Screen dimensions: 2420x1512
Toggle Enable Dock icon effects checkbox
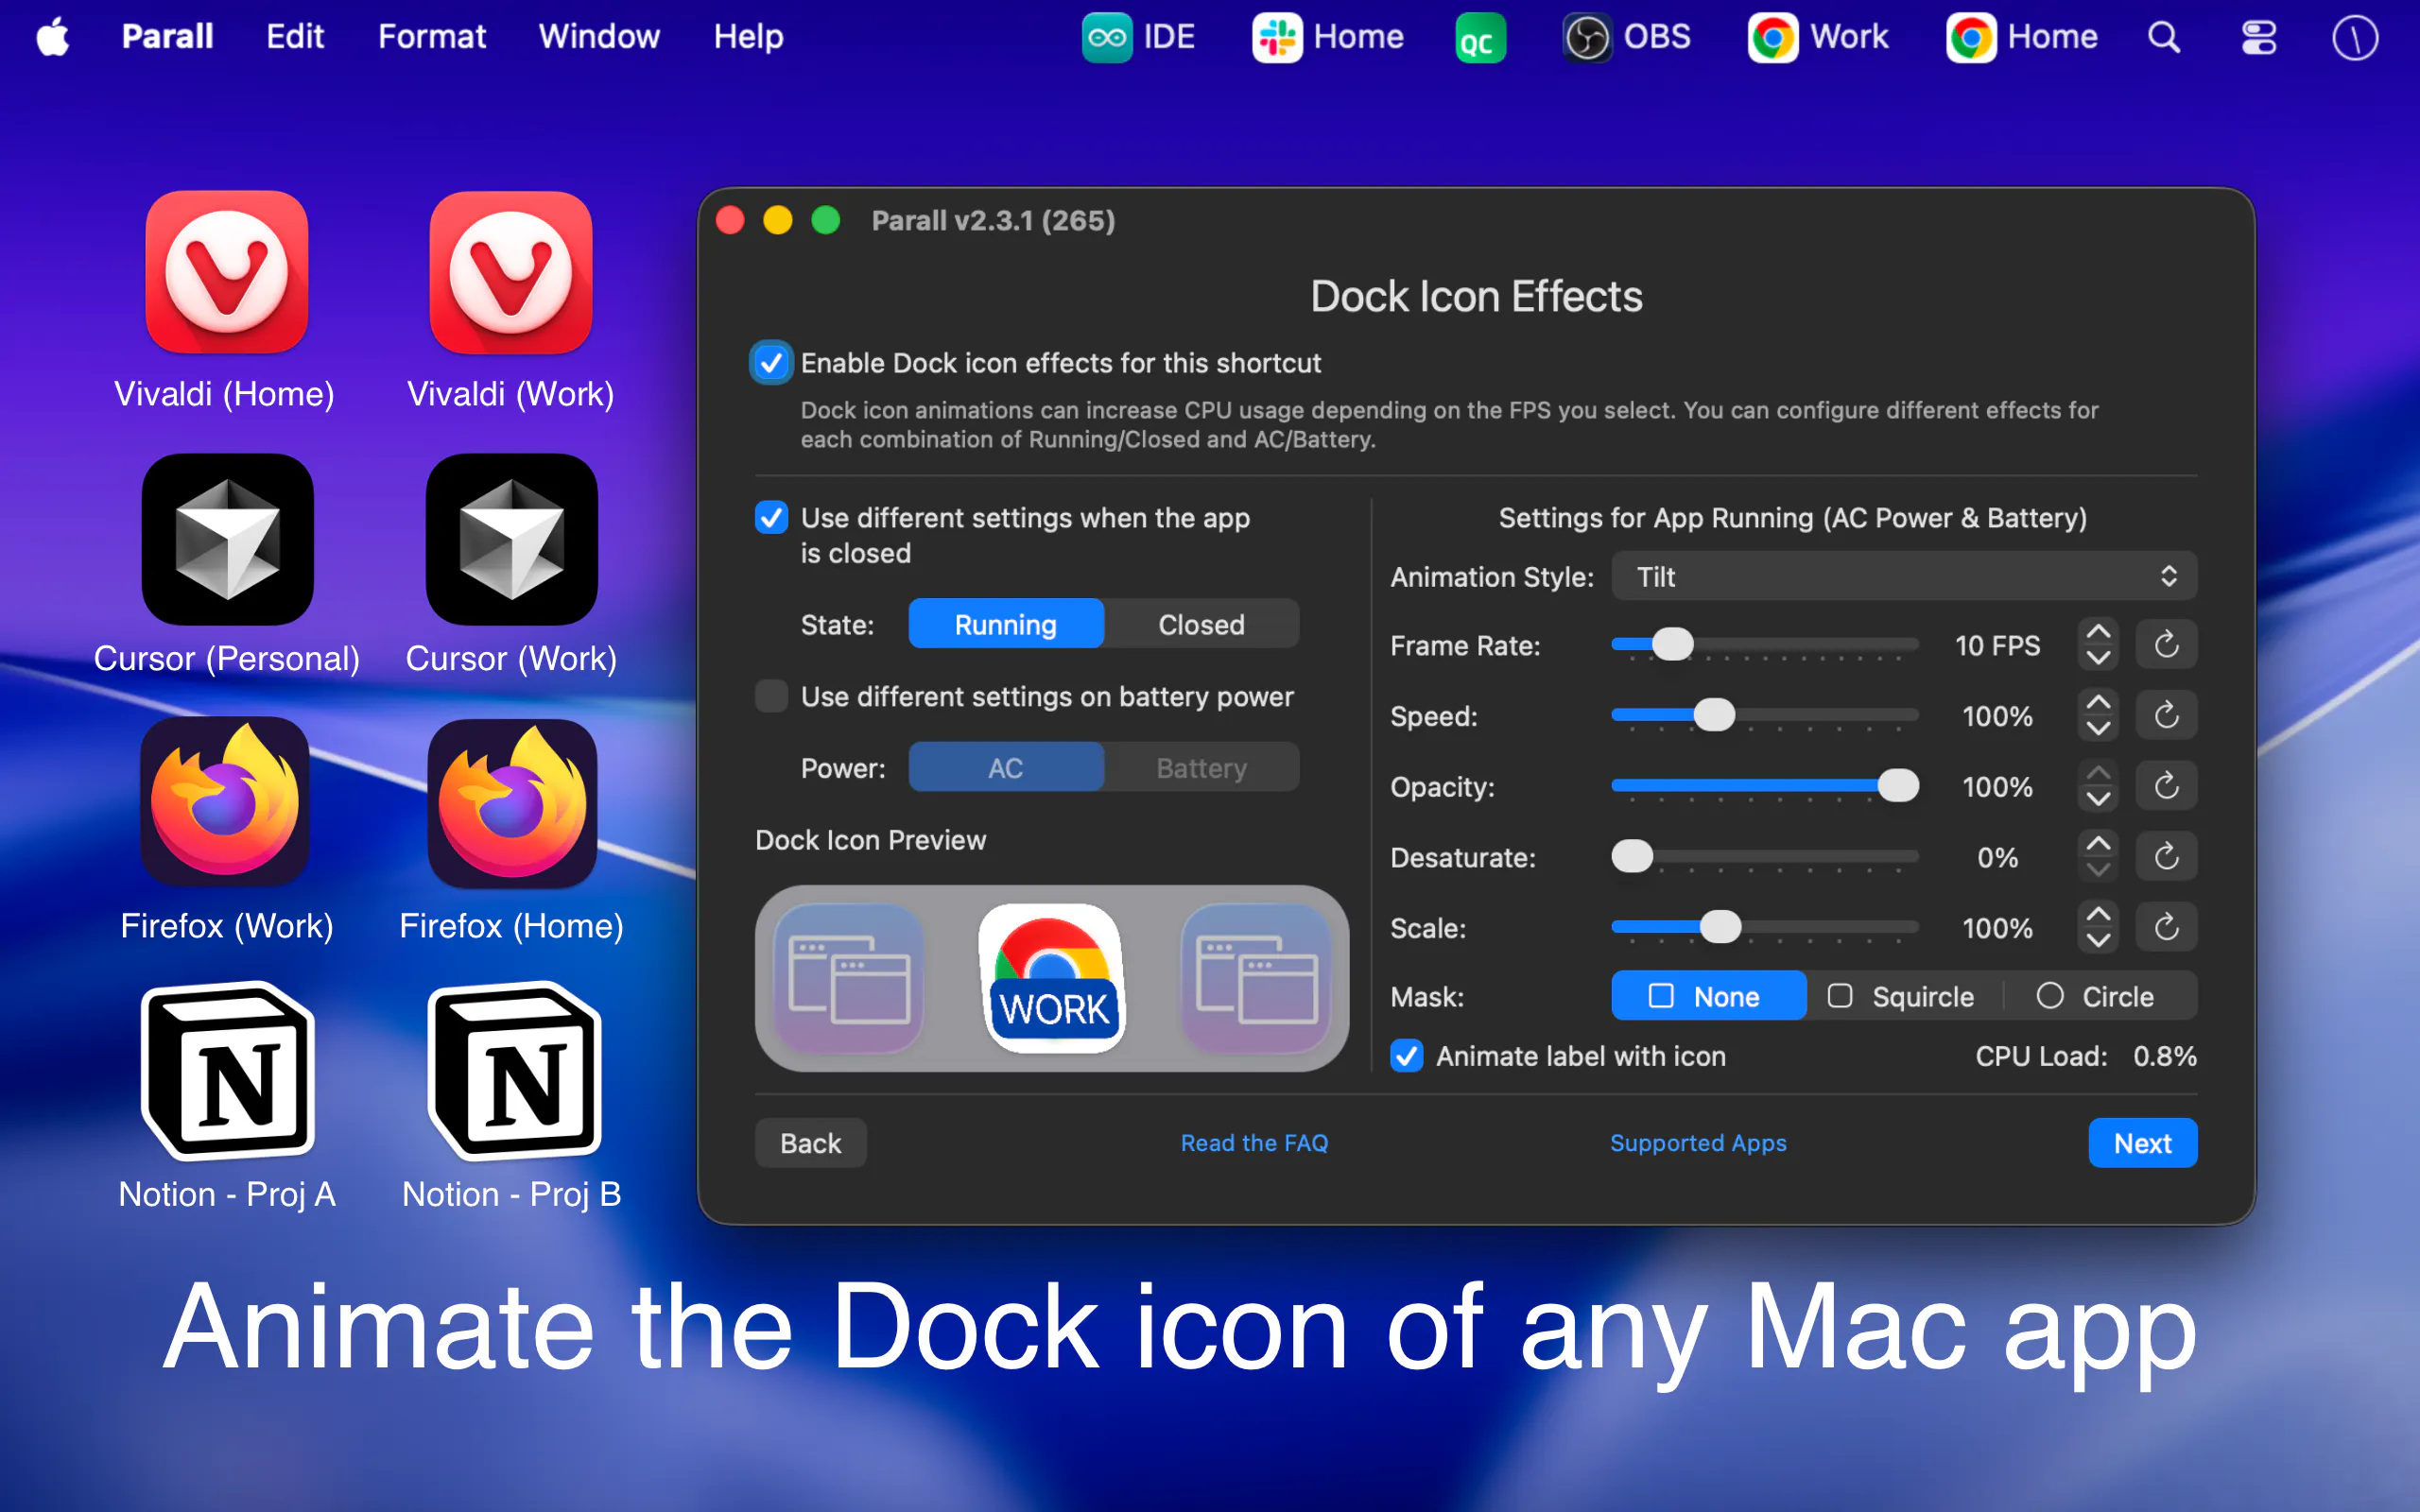pos(771,363)
